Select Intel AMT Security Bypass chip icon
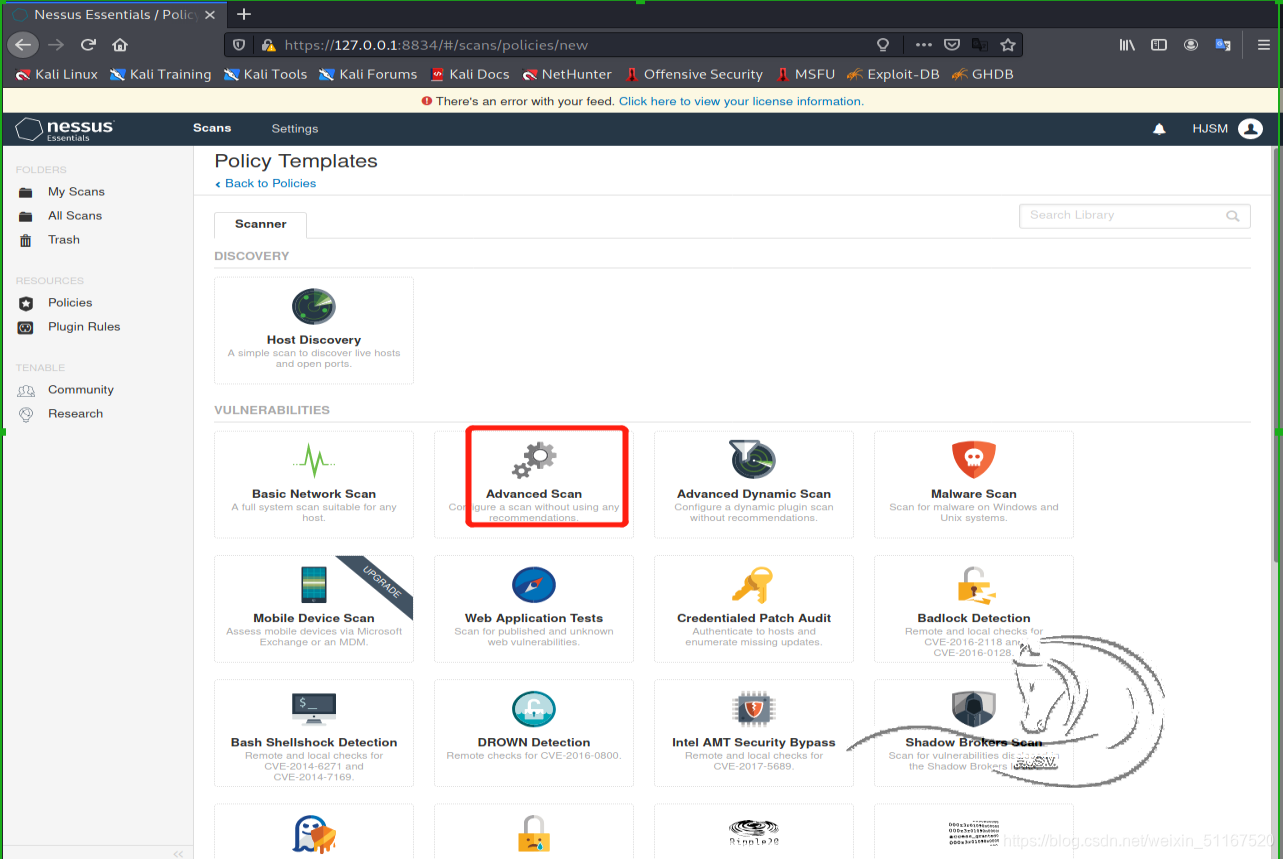Screen dimensions: 1284x859 point(753,708)
